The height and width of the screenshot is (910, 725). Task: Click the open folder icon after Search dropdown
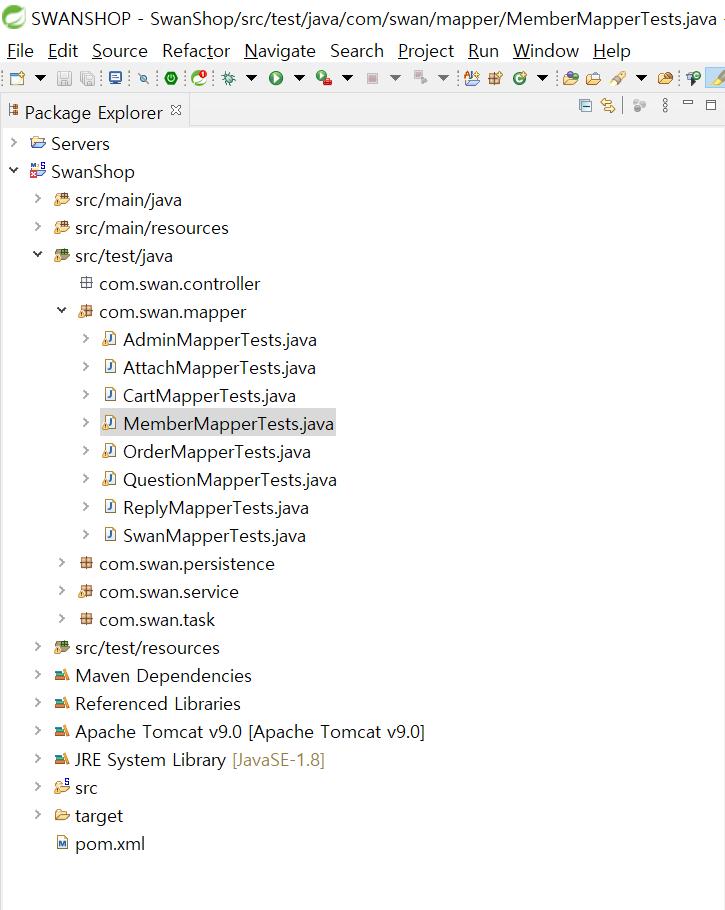tap(665, 78)
